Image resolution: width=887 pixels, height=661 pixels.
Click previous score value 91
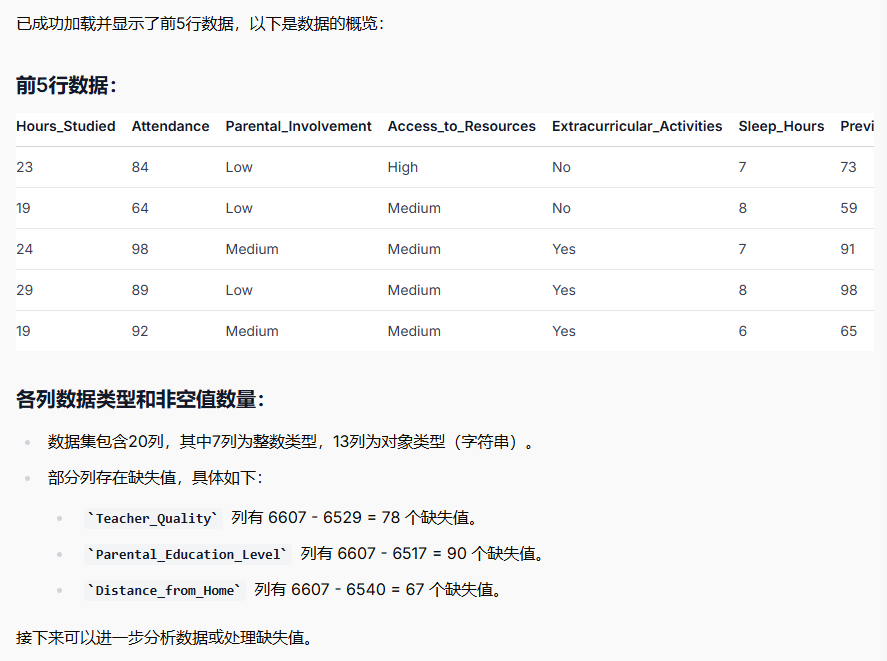pos(847,249)
